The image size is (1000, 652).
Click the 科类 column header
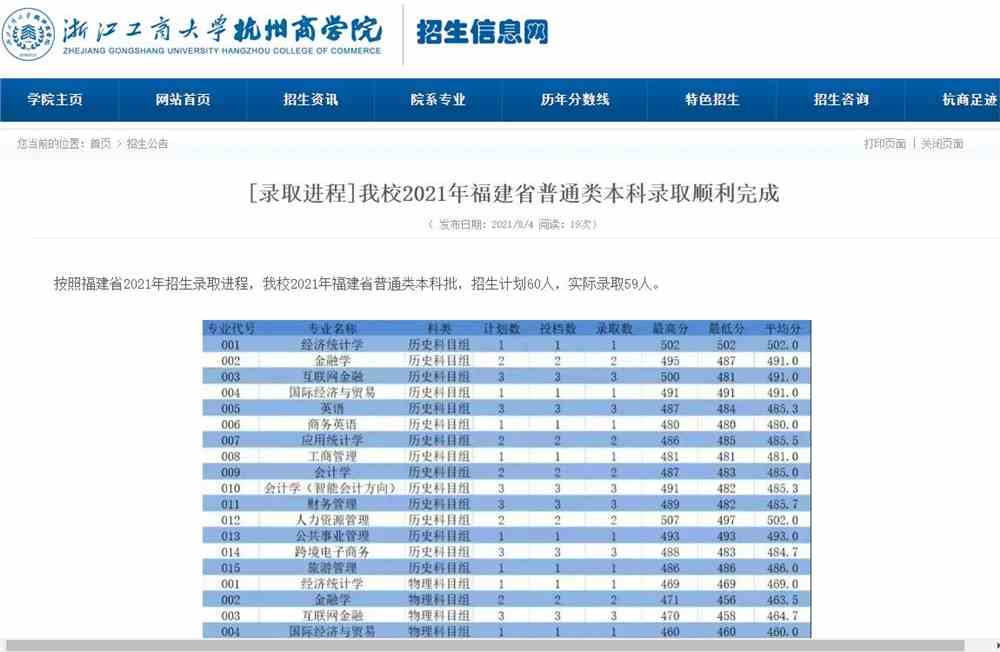[439, 329]
